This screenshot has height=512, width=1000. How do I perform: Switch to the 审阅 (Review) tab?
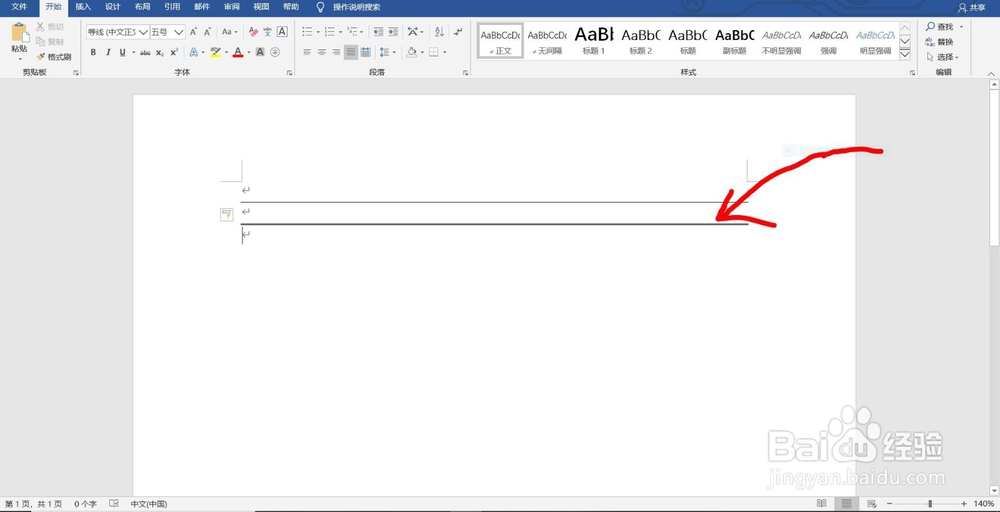(x=232, y=7)
